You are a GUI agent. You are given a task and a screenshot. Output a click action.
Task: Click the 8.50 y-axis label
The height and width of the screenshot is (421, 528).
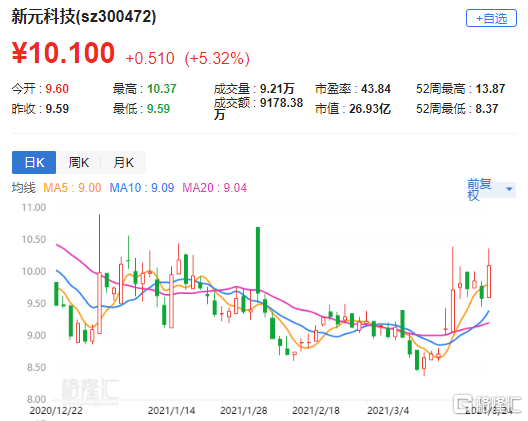click(36, 367)
